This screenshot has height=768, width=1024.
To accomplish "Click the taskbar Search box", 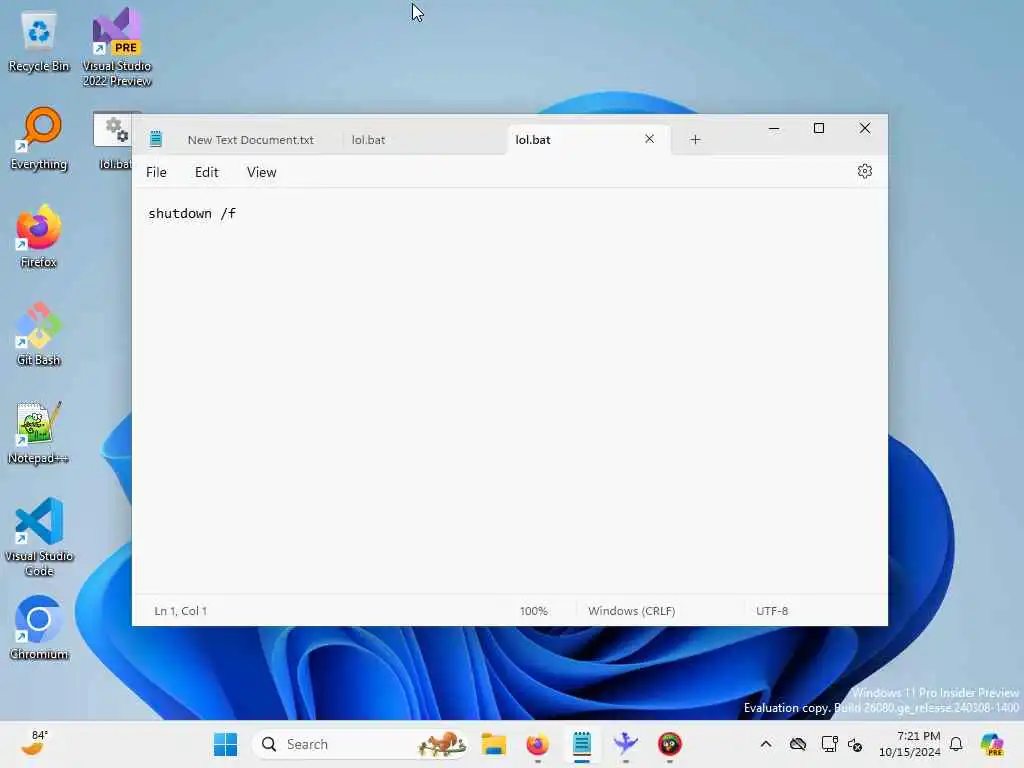I will pos(360,744).
